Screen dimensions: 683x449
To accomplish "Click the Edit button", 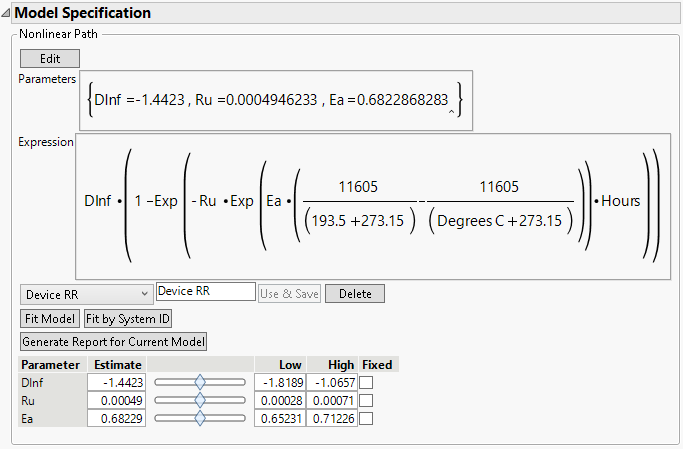I will pyautogui.click(x=49, y=59).
